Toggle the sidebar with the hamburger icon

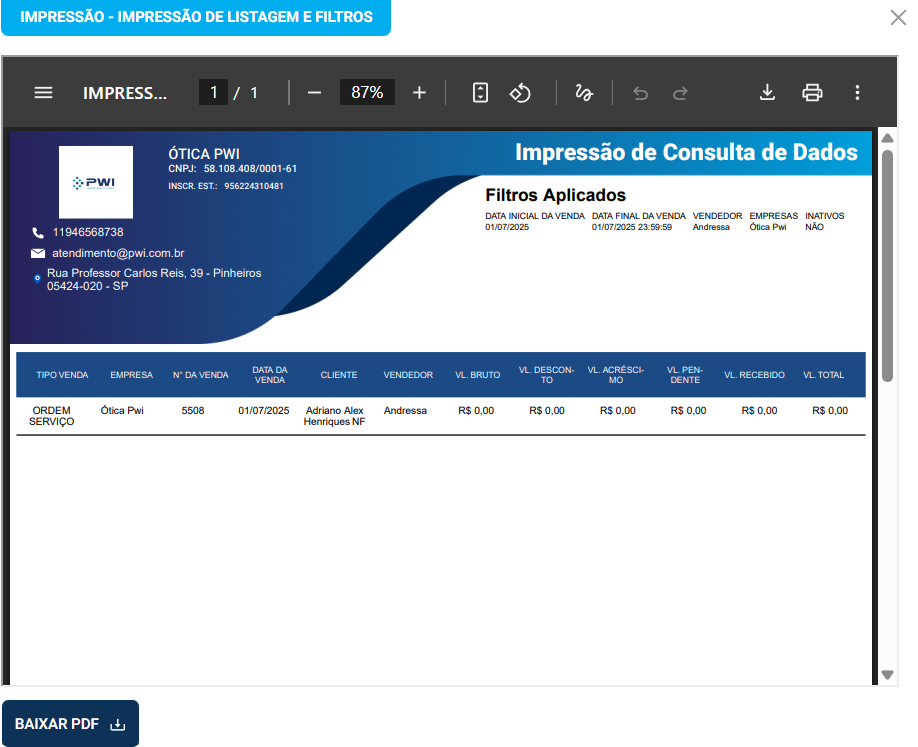[x=43, y=92]
